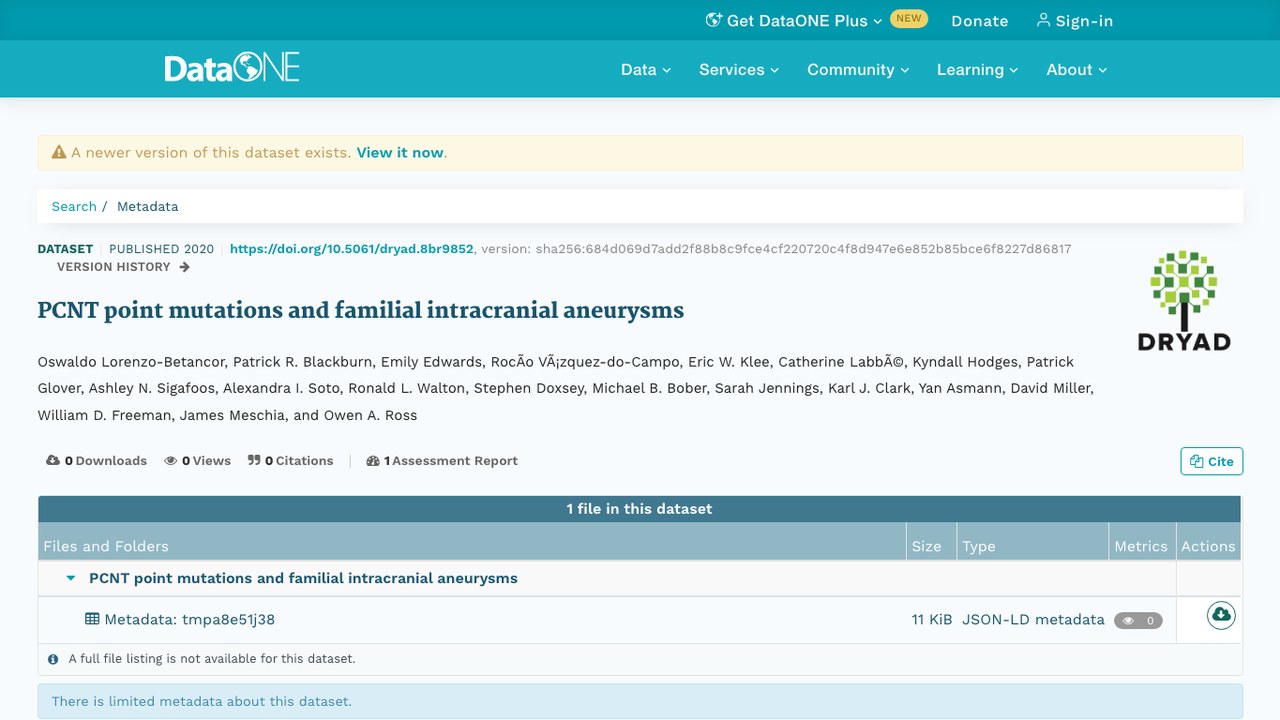Image resolution: width=1280 pixels, height=720 pixels.
Task: Click the views metric badge for the metadata file
Action: (x=1138, y=620)
